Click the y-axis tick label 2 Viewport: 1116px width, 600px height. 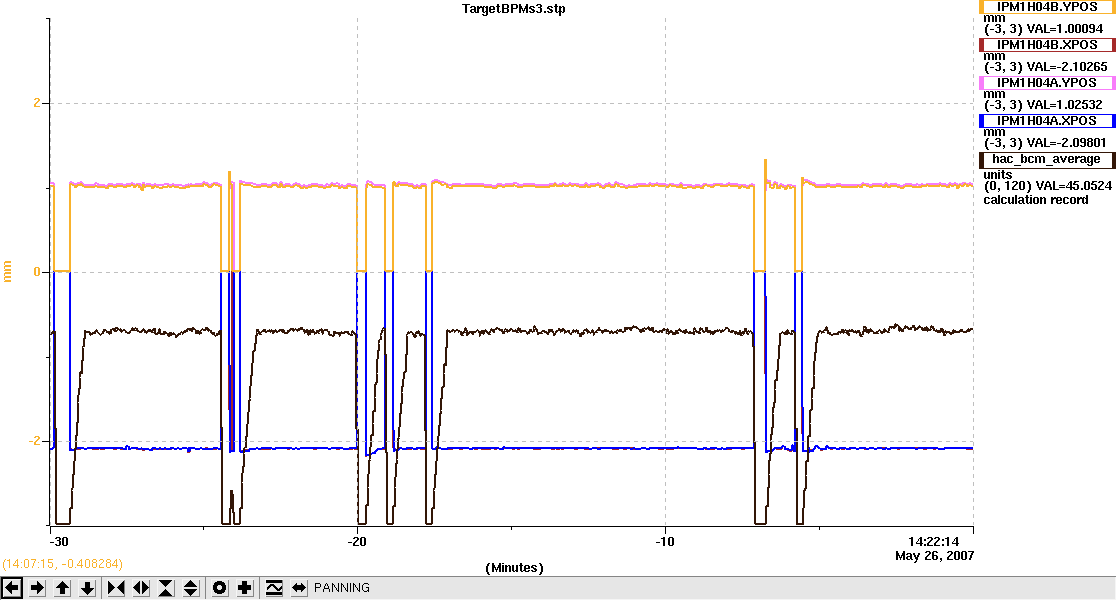coord(37,103)
